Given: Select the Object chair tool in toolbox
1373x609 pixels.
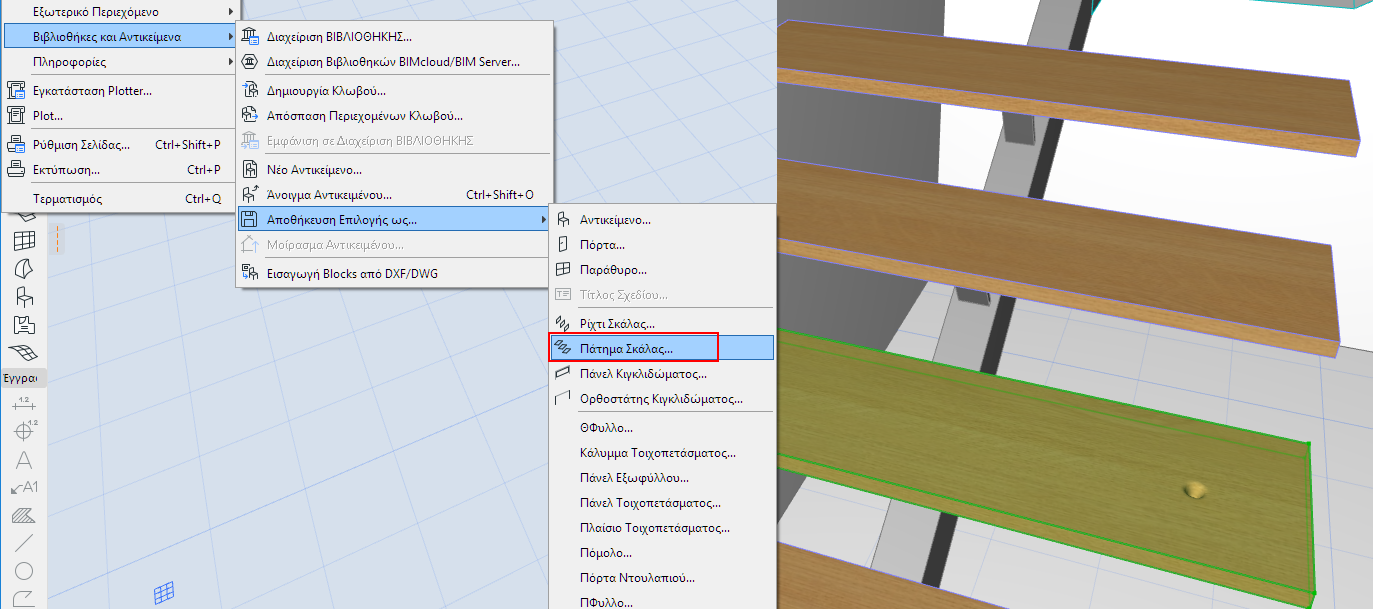Looking at the screenshot, I should coord(24,297).
